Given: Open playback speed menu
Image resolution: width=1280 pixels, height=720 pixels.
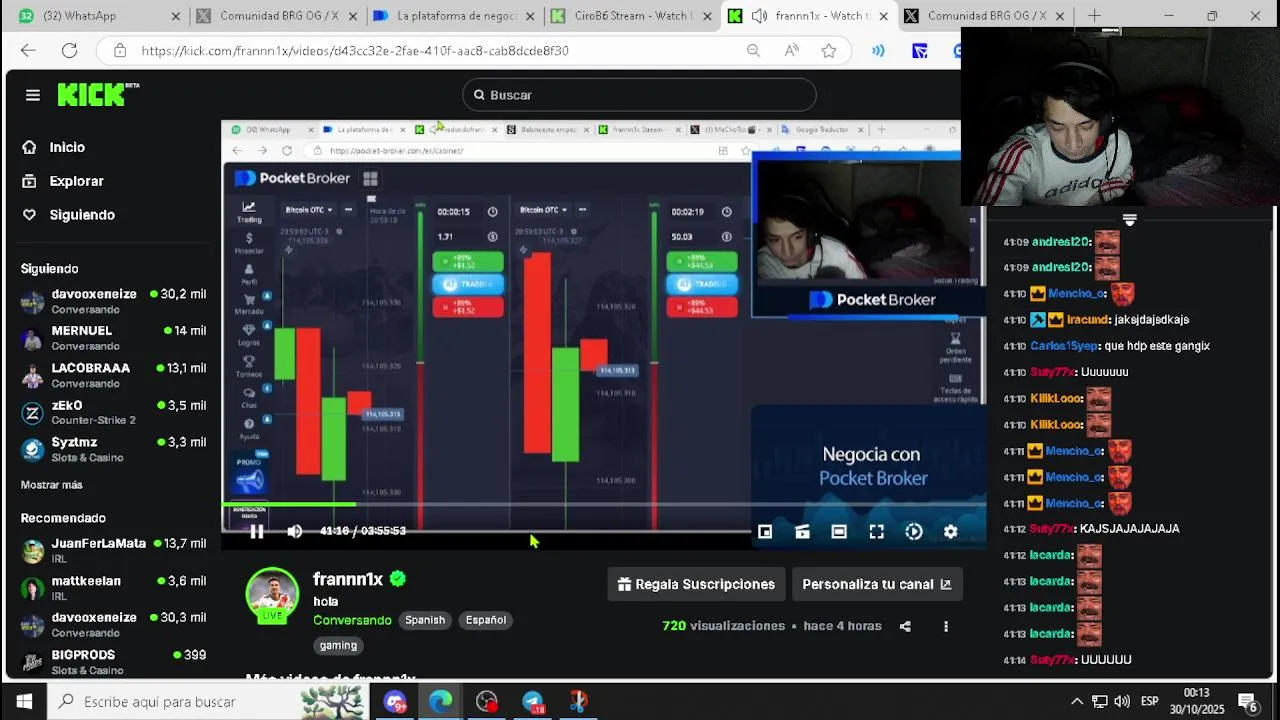Looking at the screenshot, I should [913, 532].
